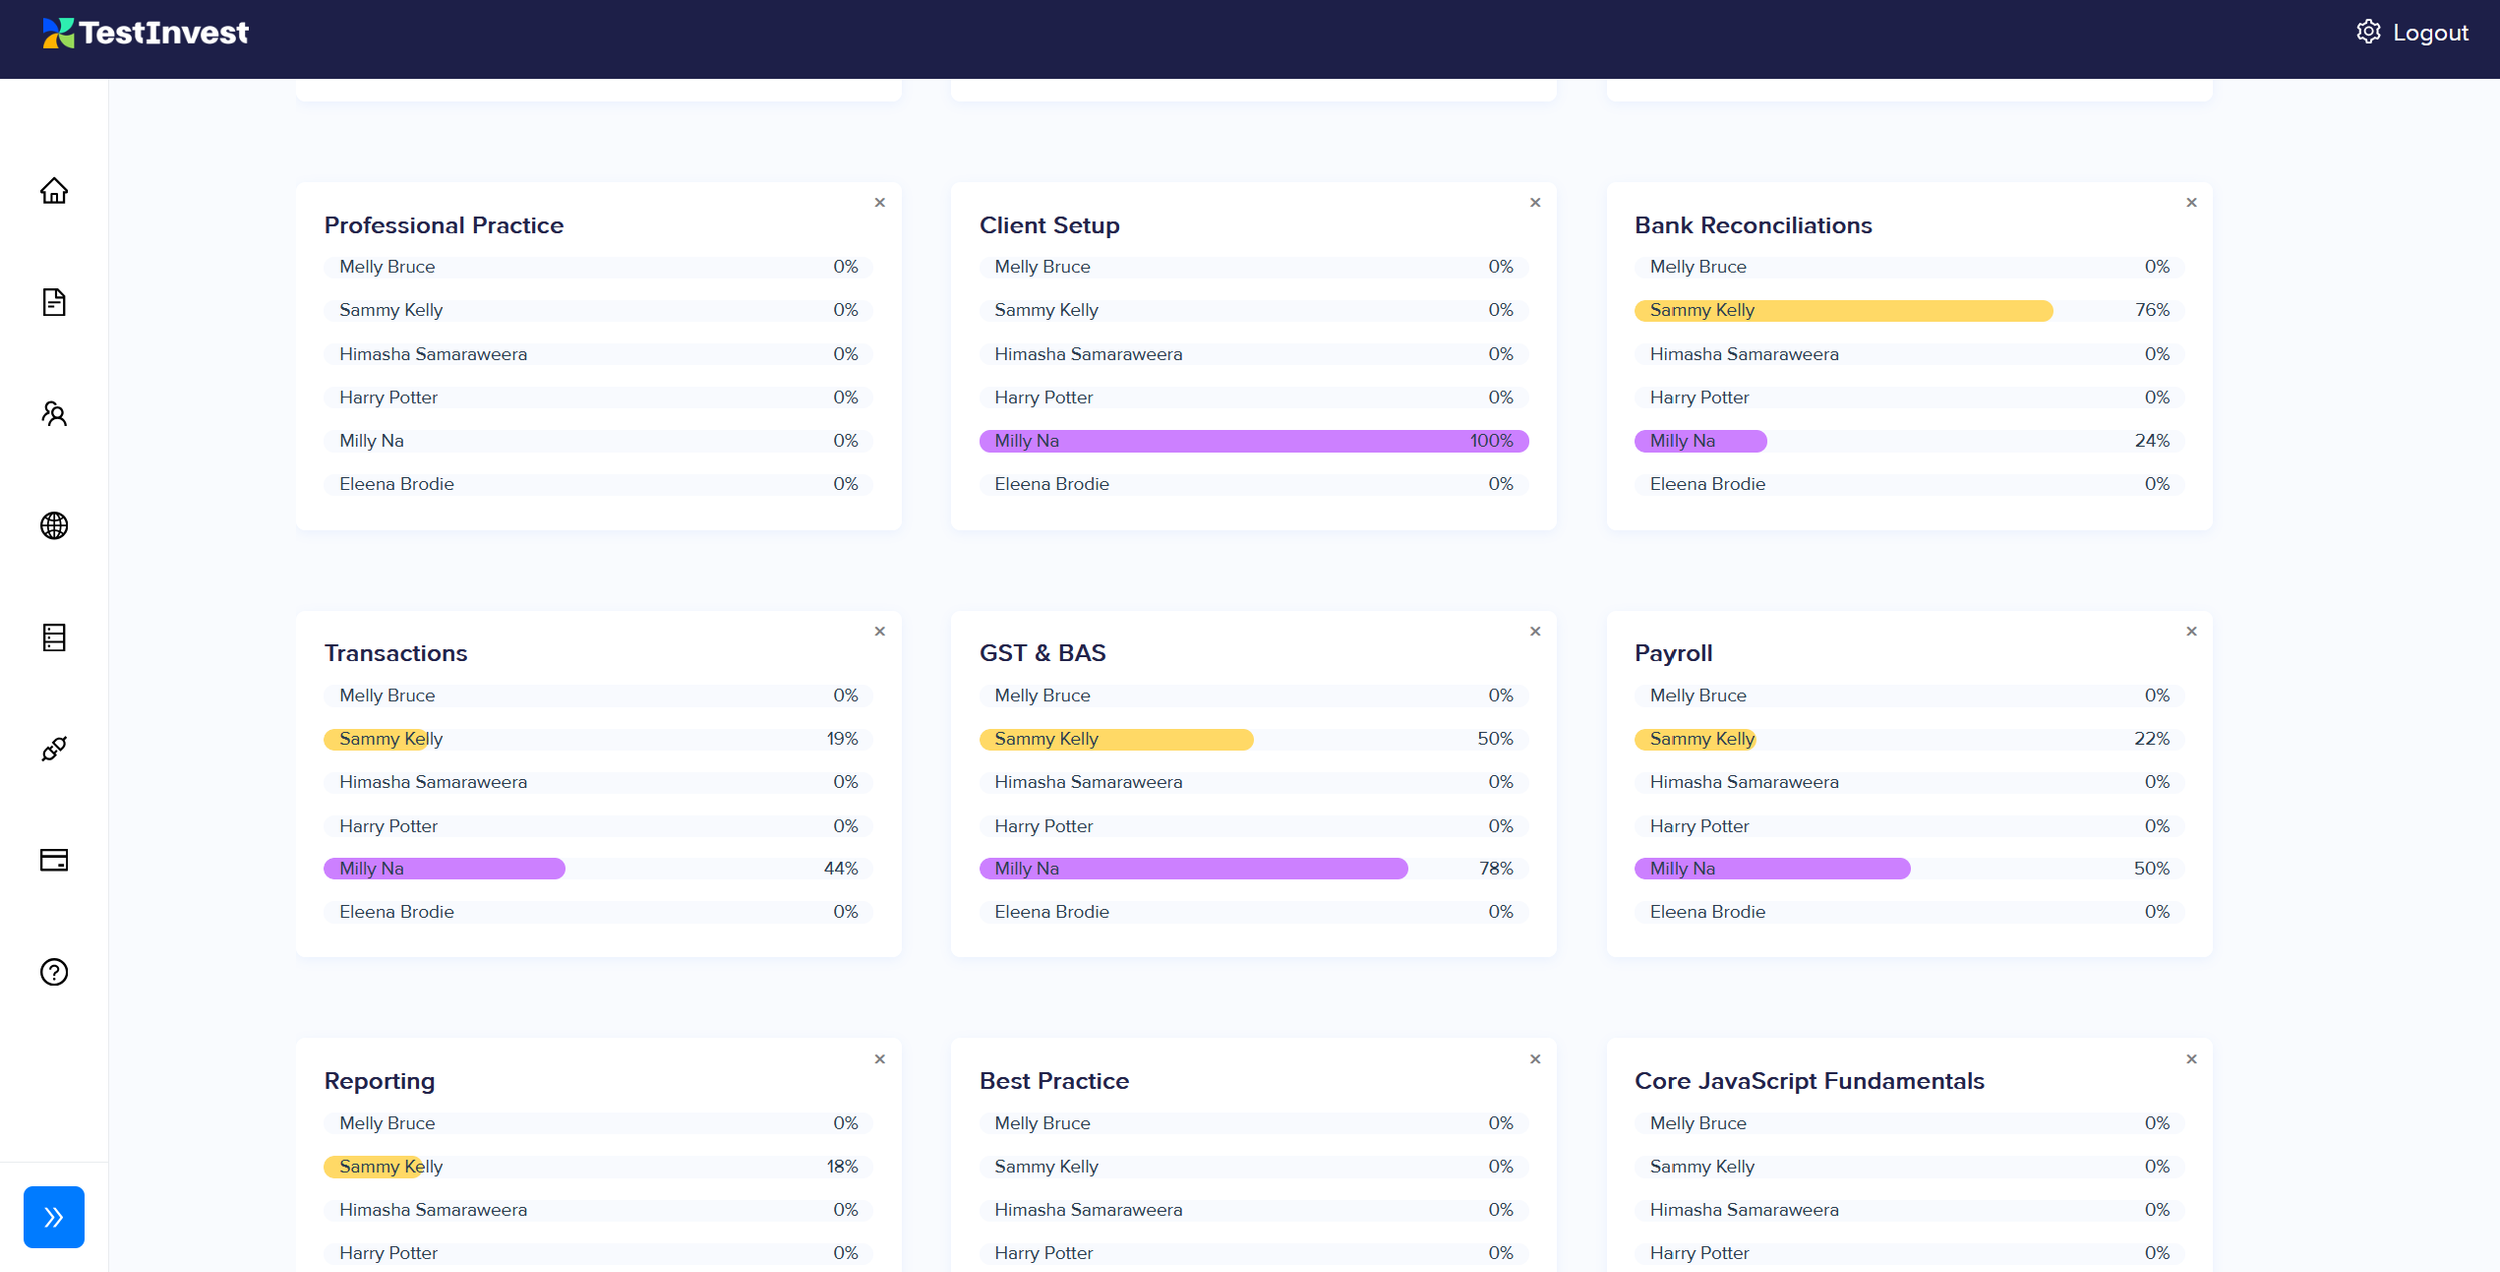Select Harry Potter row in Bank Reconciliations

tap(1909, 397)
